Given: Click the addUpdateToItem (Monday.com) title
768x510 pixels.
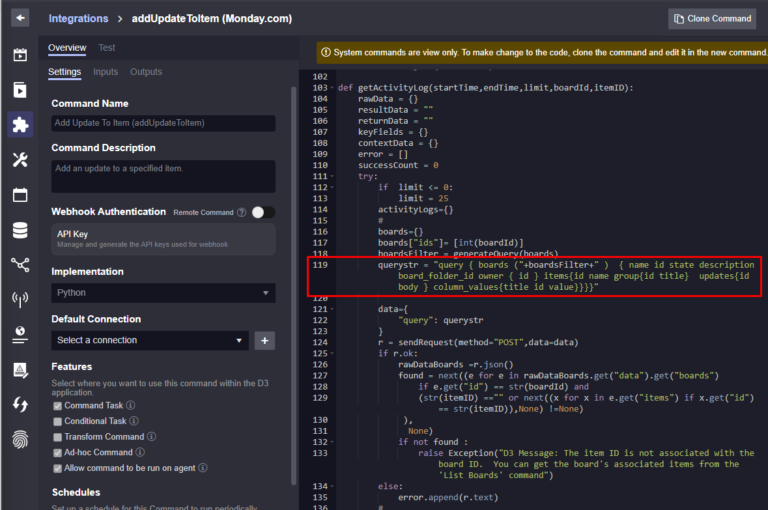Looking at the screenshot, I should coord(212,19).
